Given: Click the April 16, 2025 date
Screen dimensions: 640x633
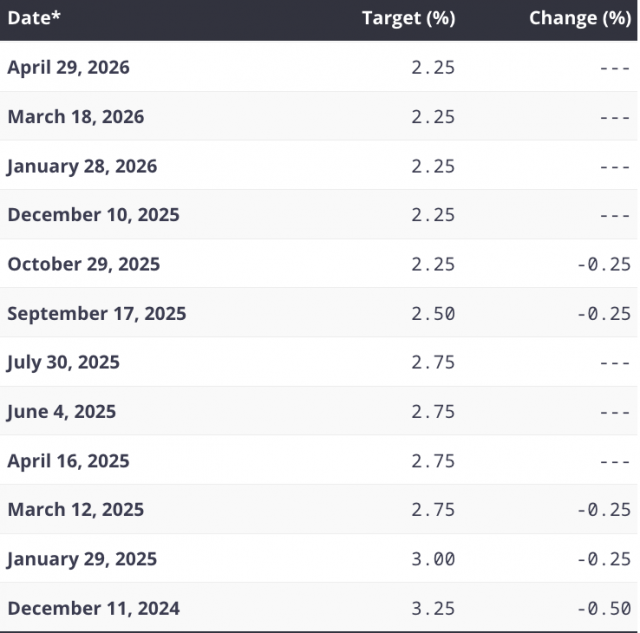Looking at the screenshot, I should tap(68, 461).
